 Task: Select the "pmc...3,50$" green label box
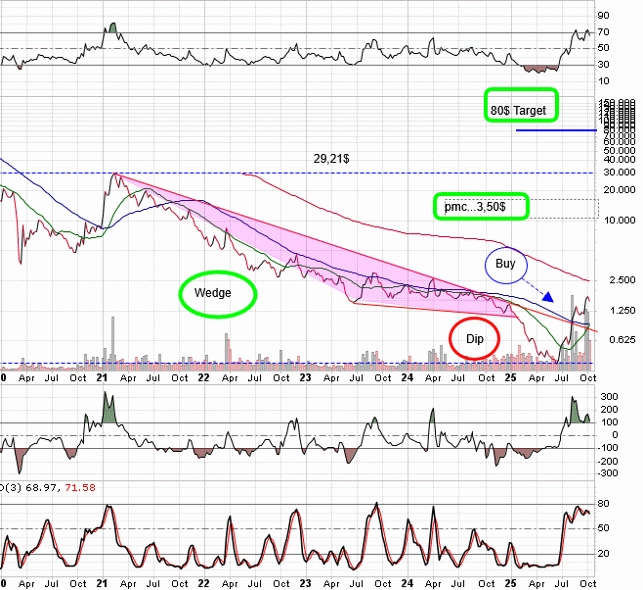click(482, 206)
